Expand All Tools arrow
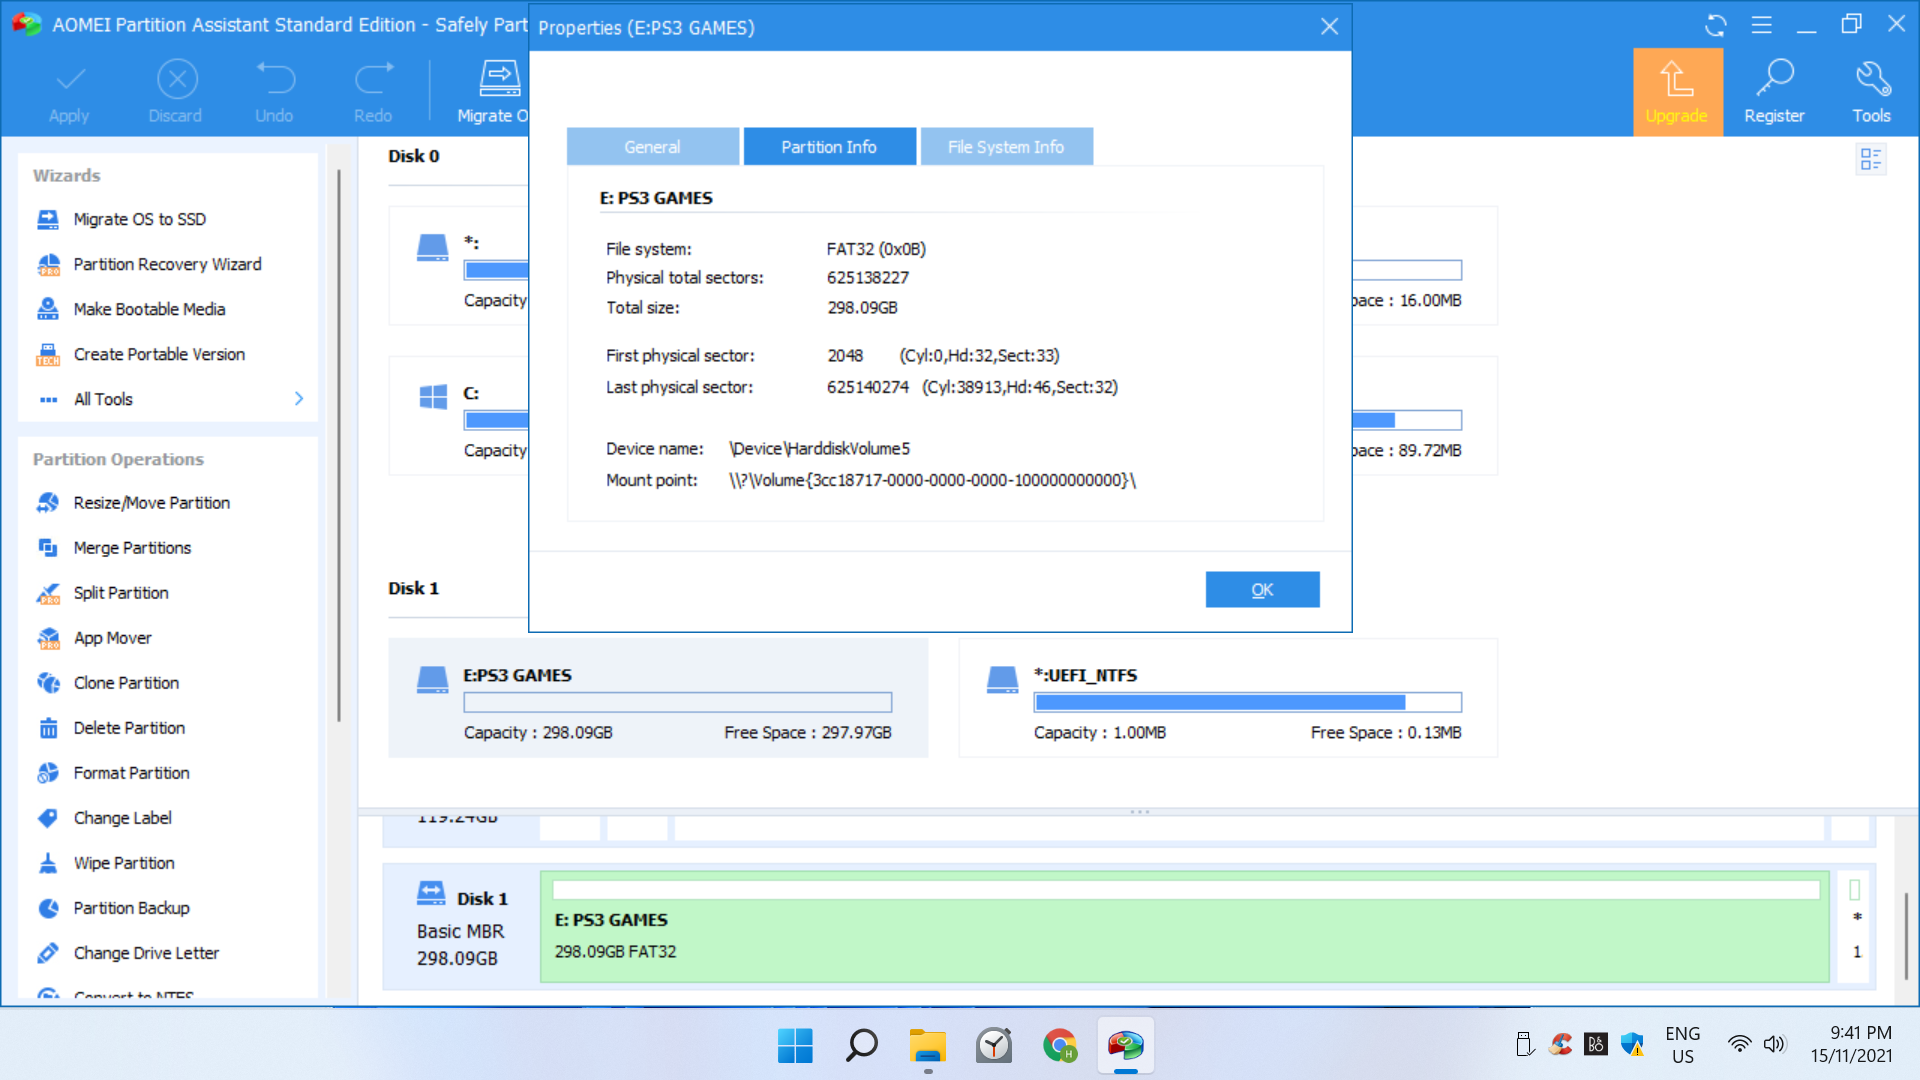This screenshot has height=1080, width=1920. tap(299, 399)
